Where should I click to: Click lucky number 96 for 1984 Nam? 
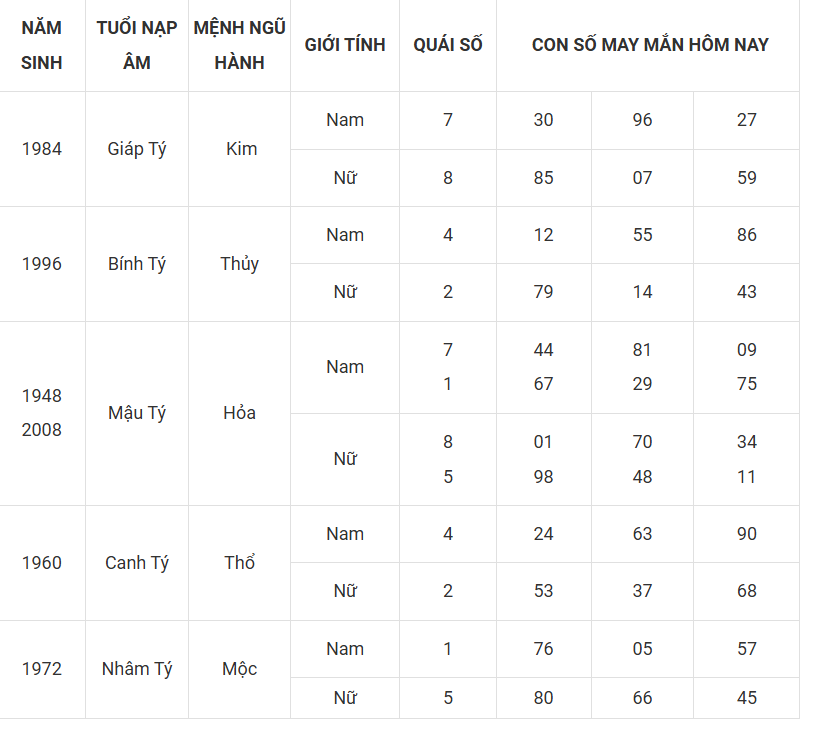click(x=642, y=120)
